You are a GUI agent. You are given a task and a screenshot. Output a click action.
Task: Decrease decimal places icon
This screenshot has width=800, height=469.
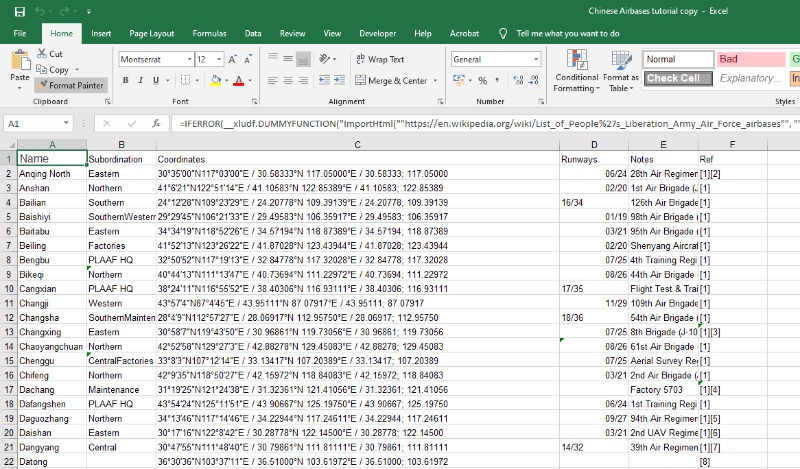pos(534,80)
